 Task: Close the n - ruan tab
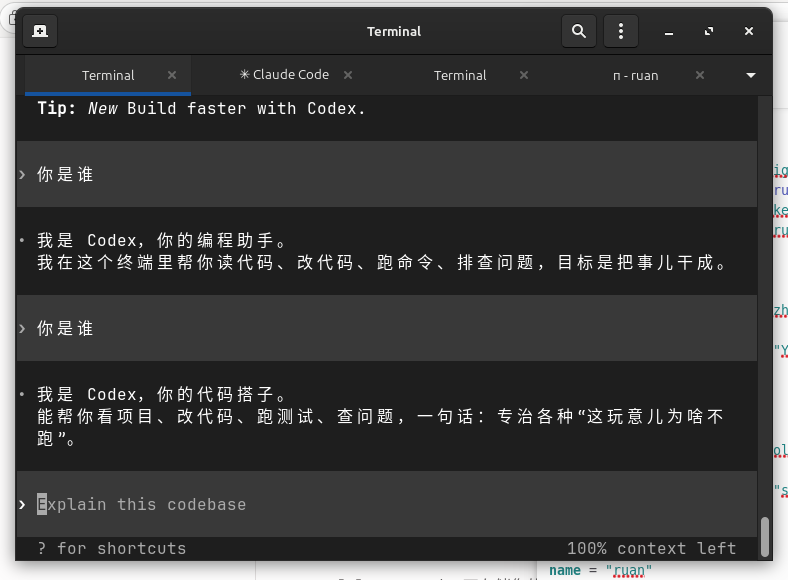pos(700,75)
